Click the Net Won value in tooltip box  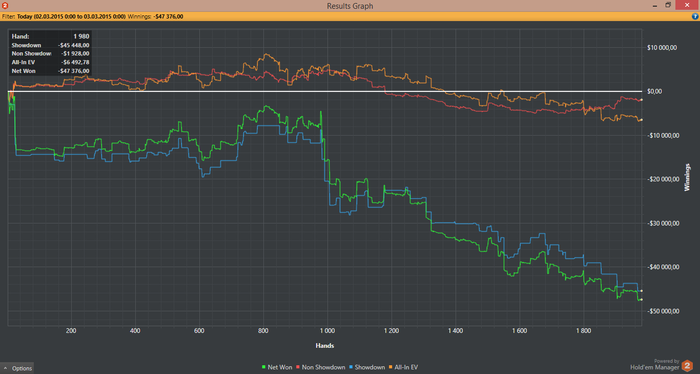(74, 71)
